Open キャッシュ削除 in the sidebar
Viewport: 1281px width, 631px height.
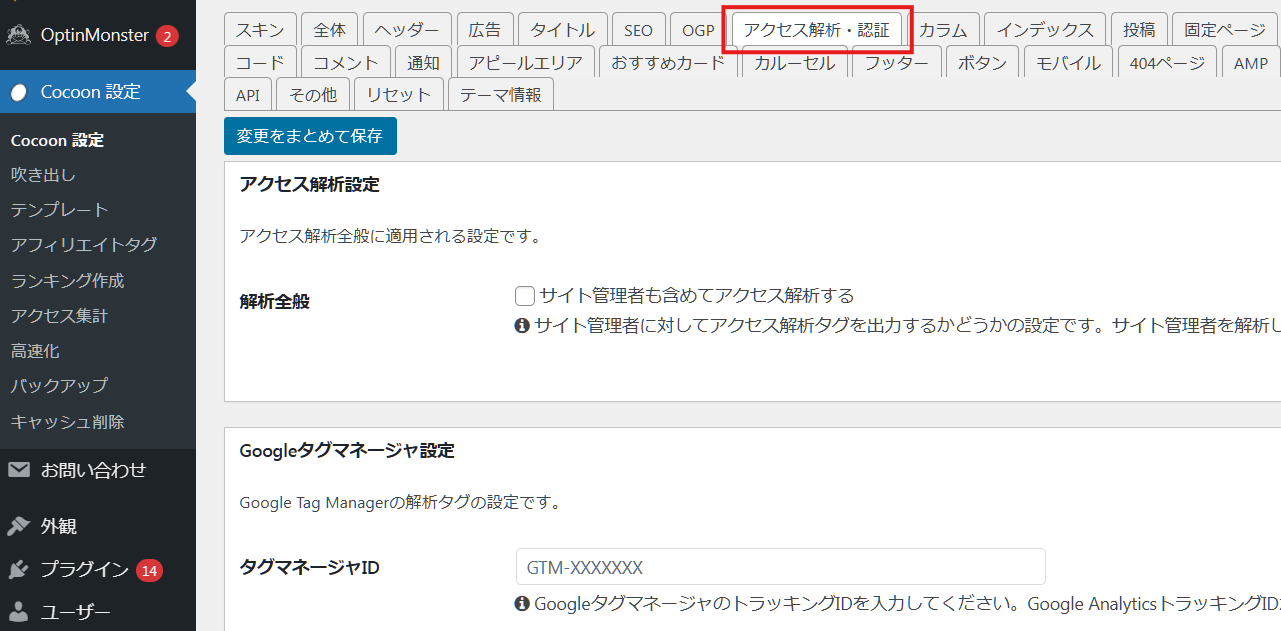point(67,421)
